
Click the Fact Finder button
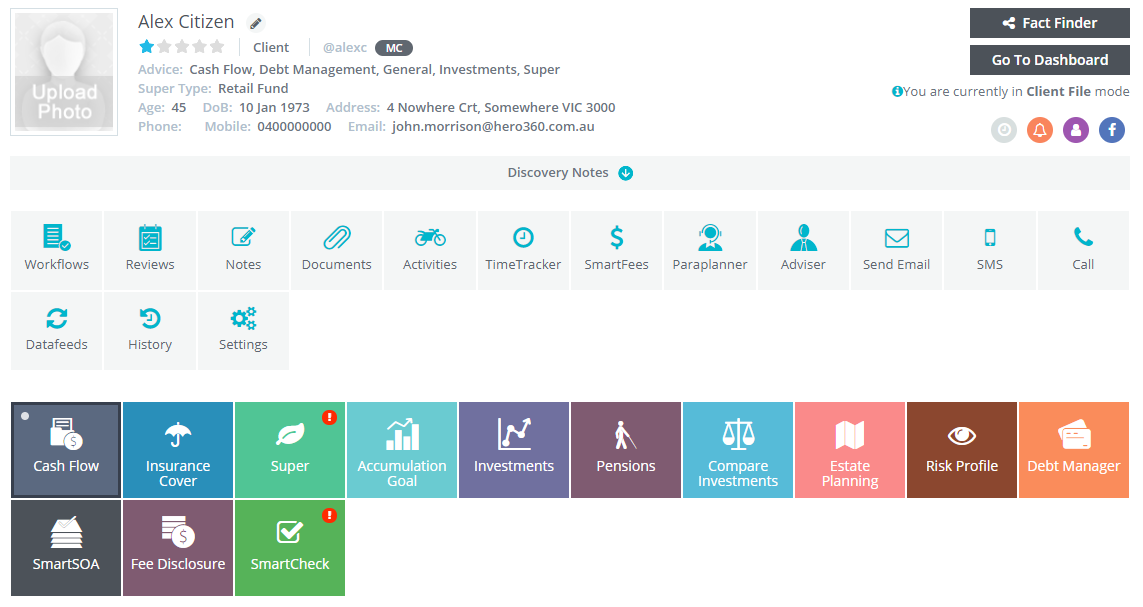point(1049,23)
